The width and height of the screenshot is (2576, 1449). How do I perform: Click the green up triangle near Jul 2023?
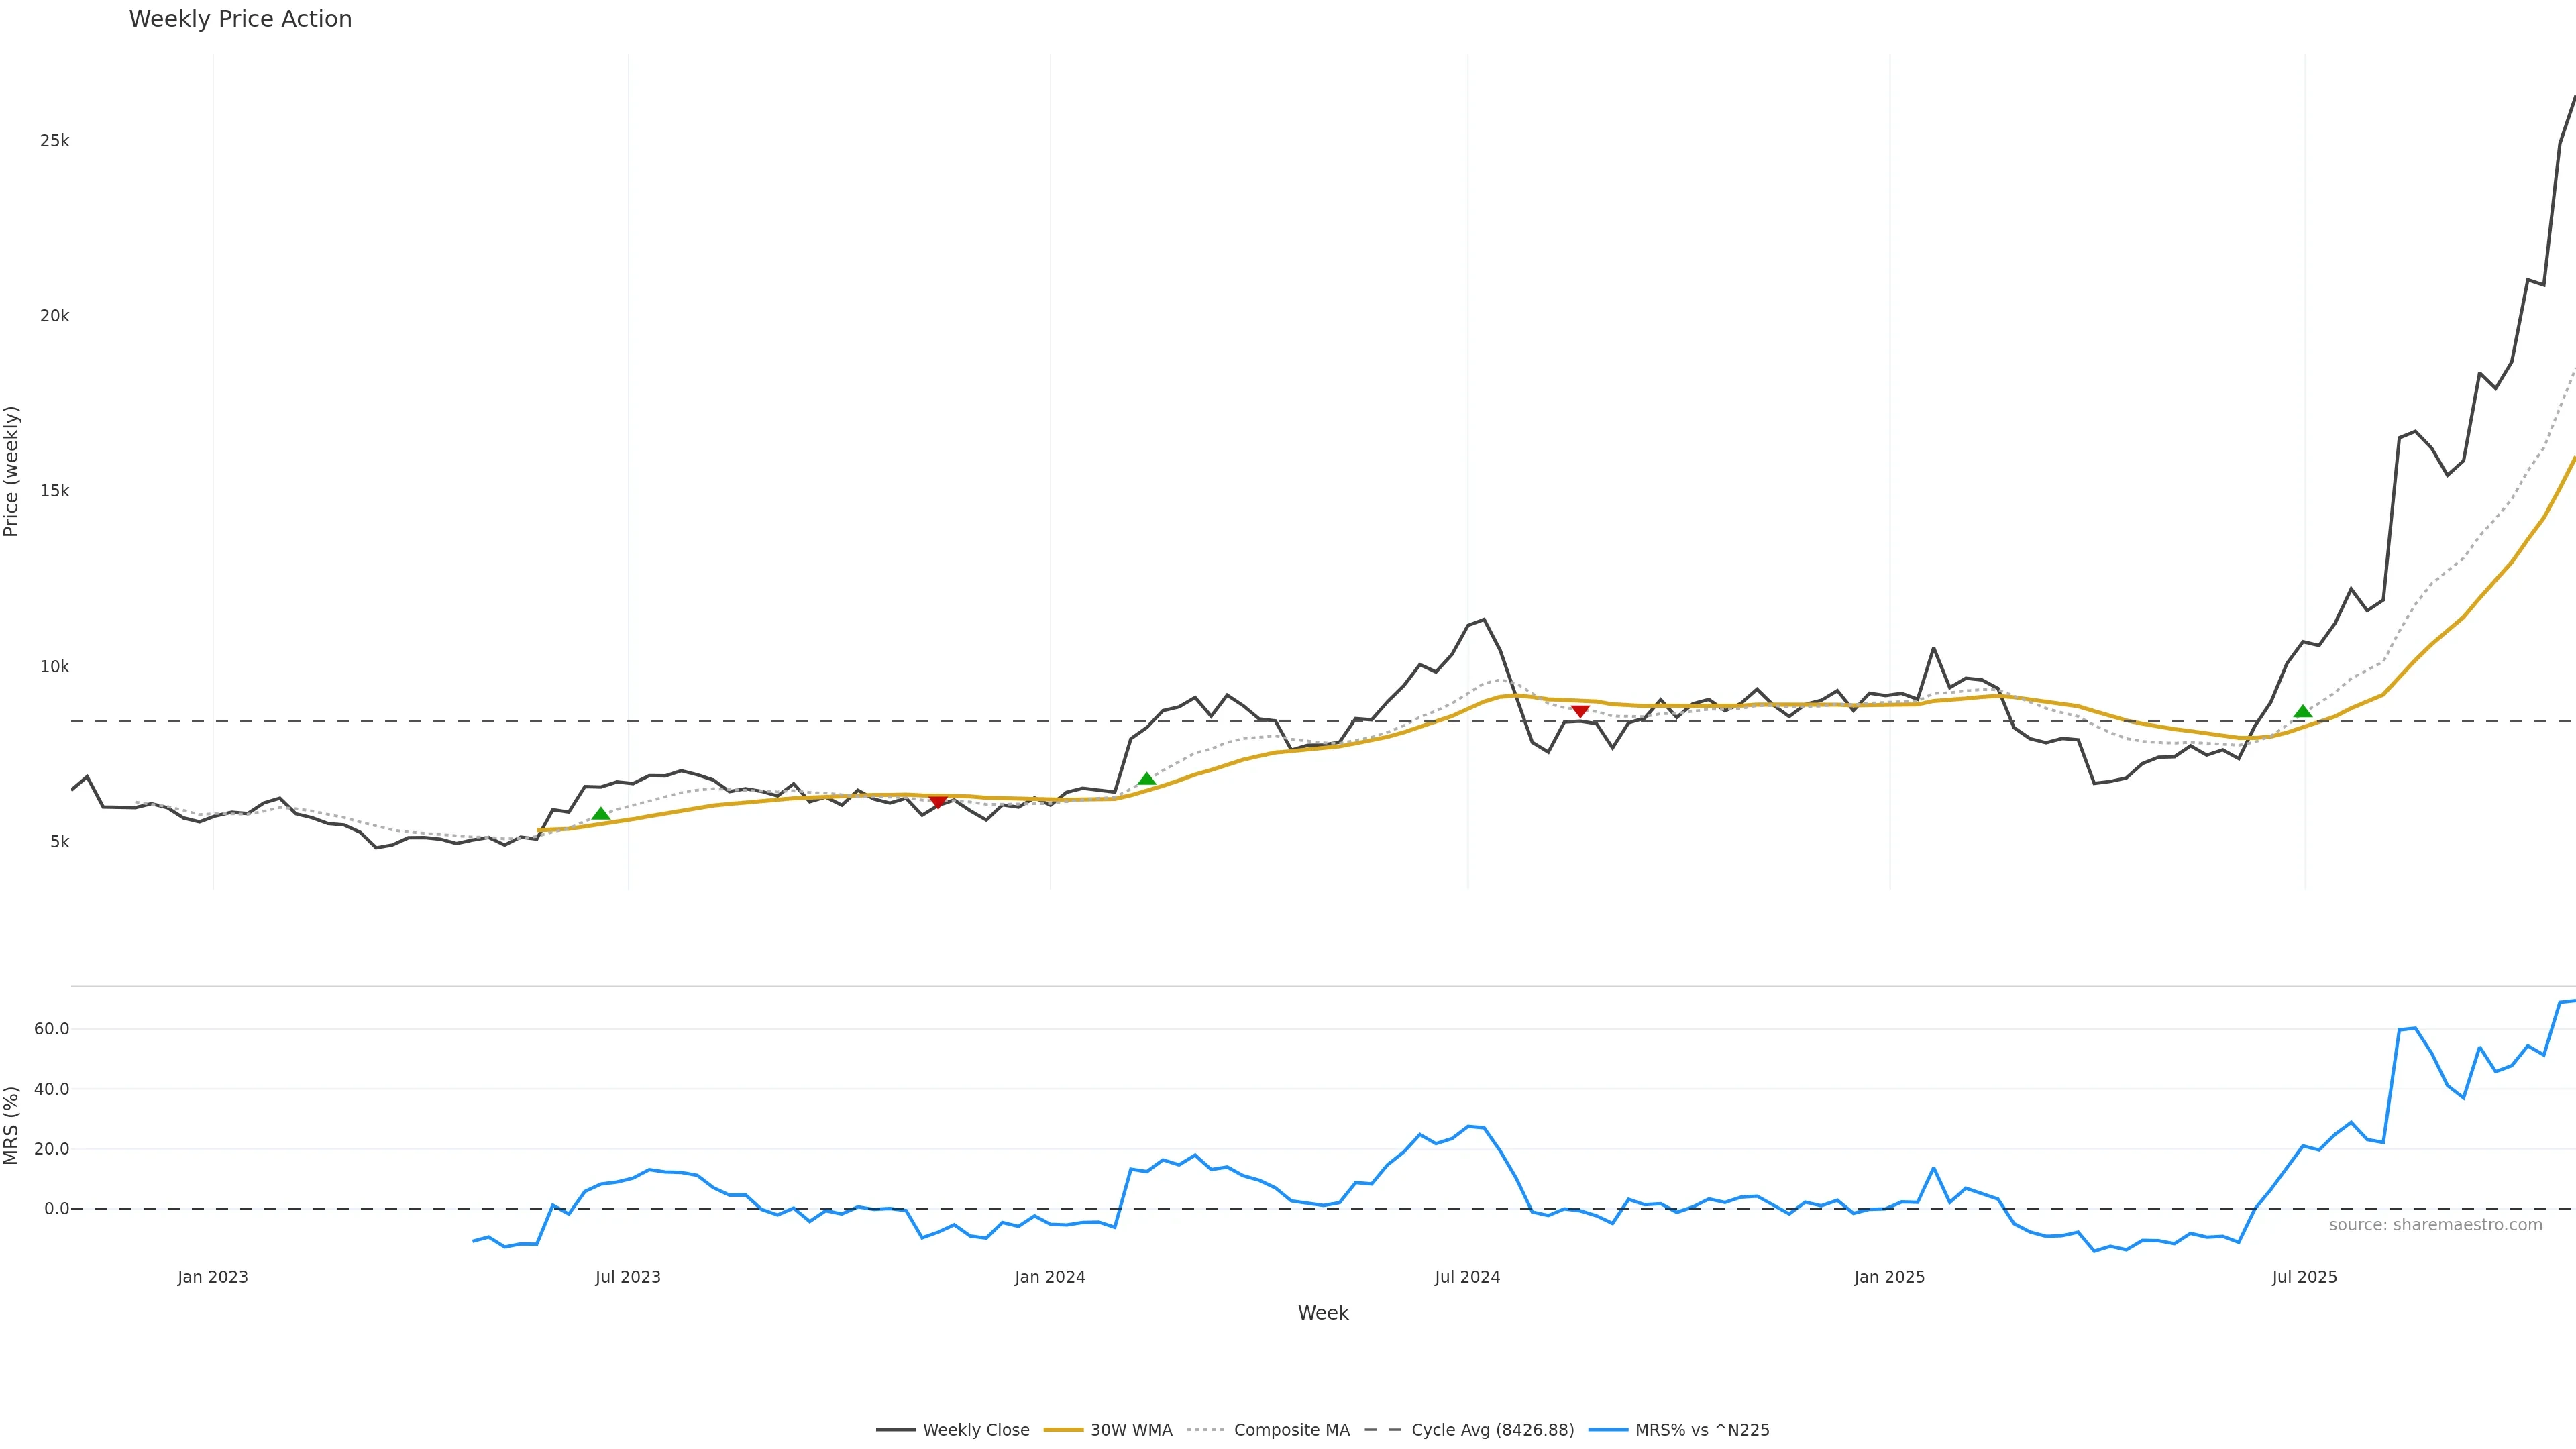[600, 814]
